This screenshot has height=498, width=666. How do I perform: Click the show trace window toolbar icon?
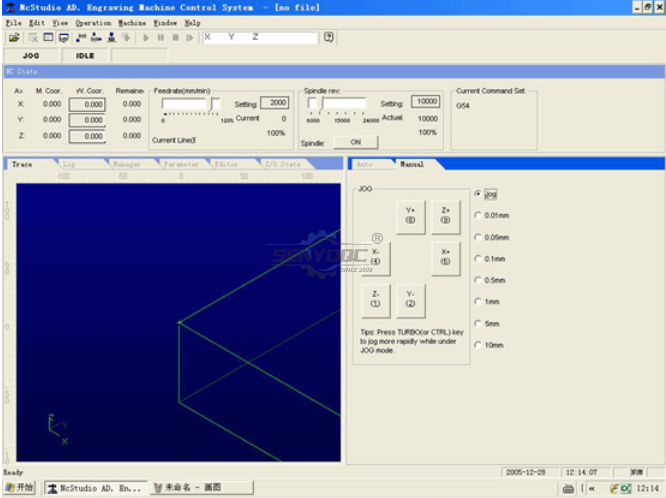(x=64, y=38)
